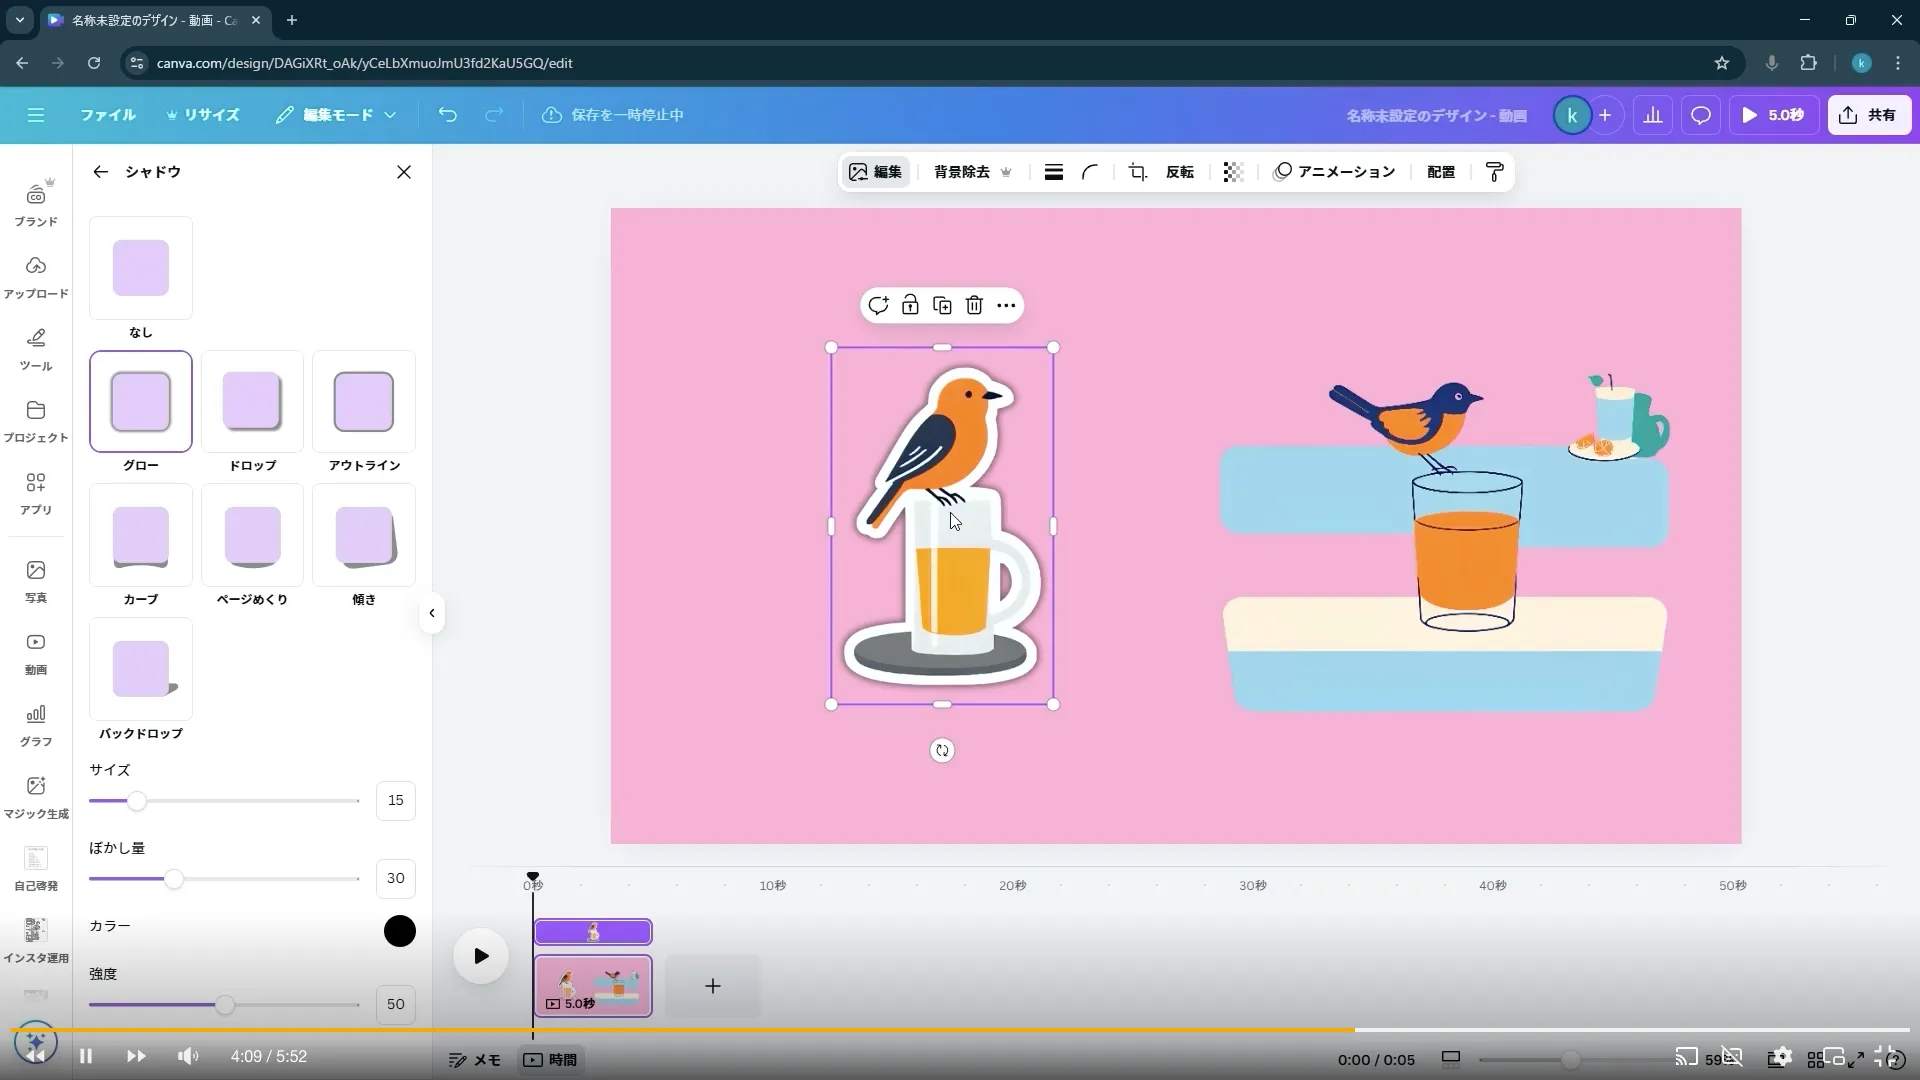This screenshot has height=1080, width=1920.
Task: Select the copy style roller icon
Action: pos(1493,172)
